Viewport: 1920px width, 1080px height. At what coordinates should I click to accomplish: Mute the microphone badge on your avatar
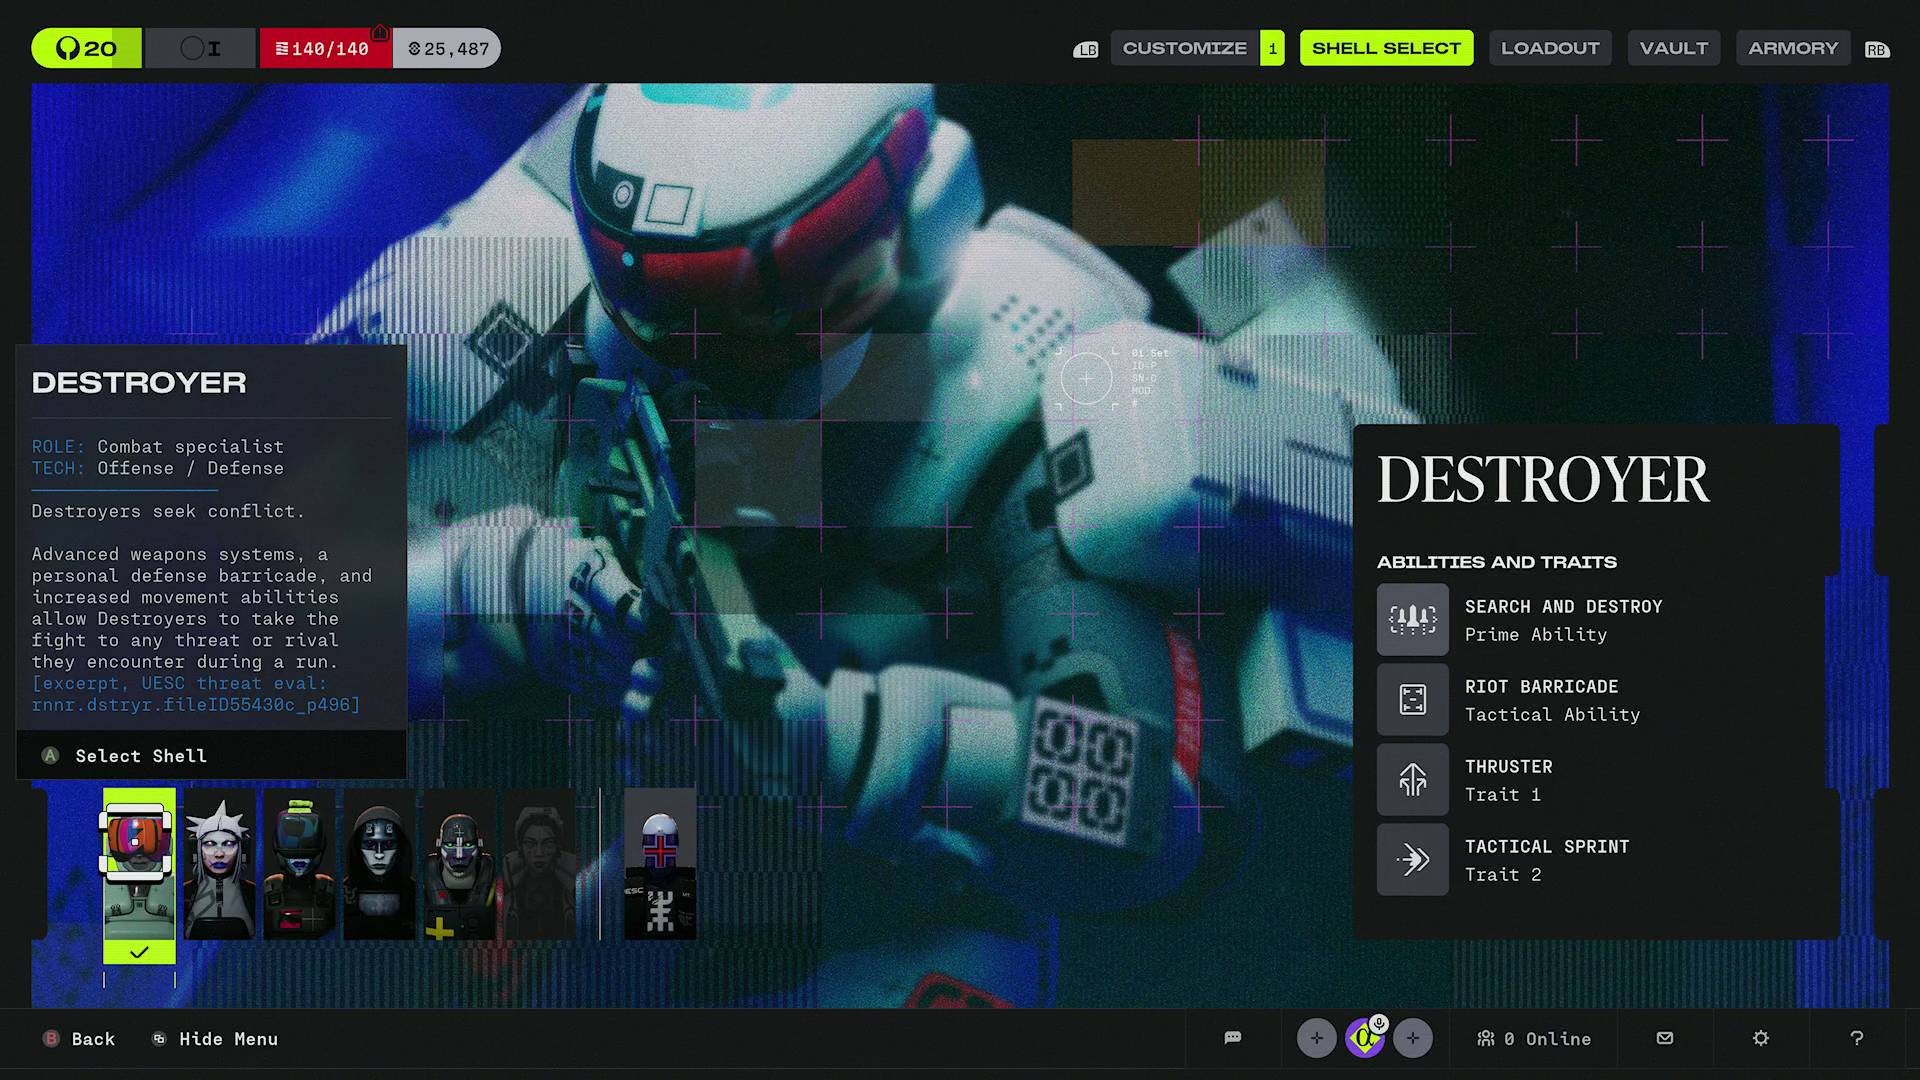click(x=1378, y=1022)
